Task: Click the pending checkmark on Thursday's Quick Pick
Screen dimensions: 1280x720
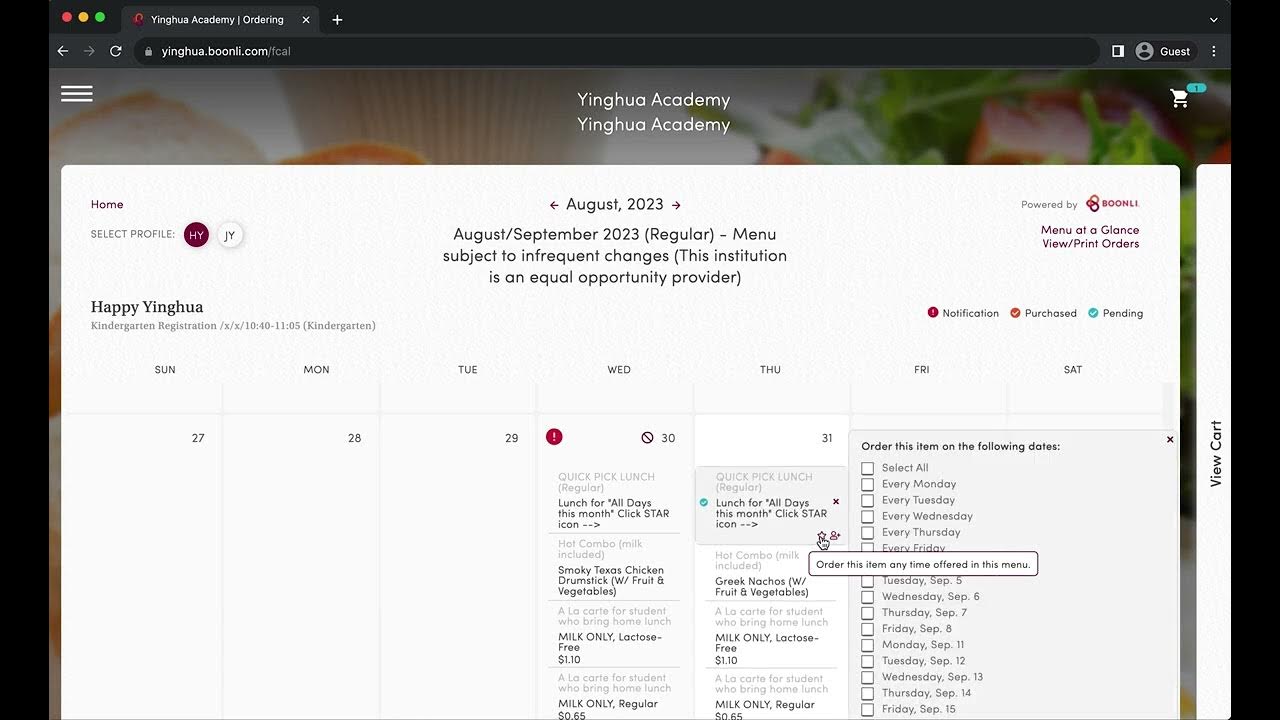Action: [704, 503]
